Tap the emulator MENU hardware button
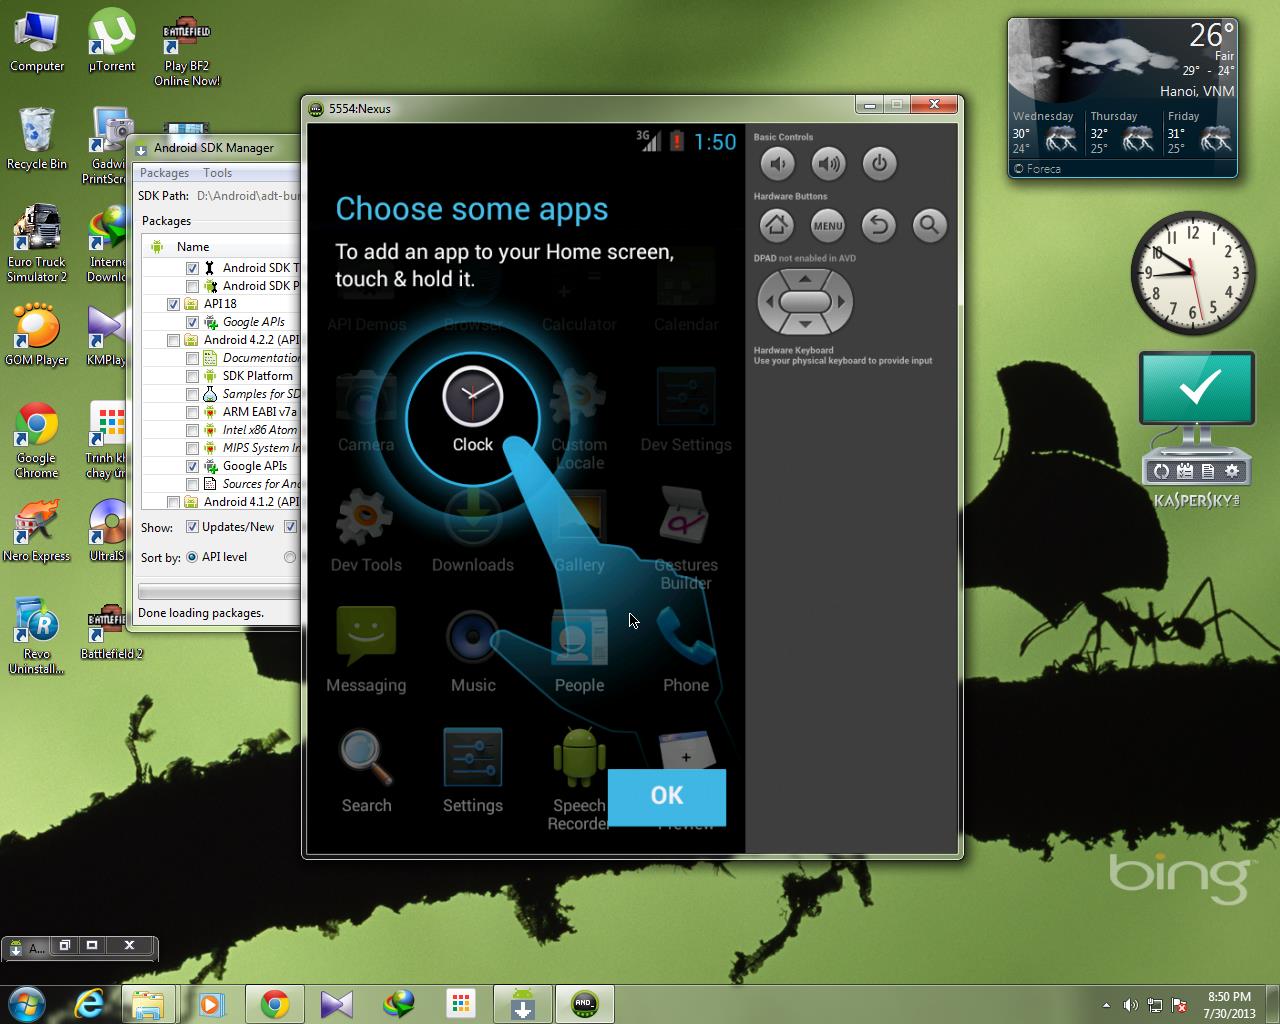 tap(828, 225)
